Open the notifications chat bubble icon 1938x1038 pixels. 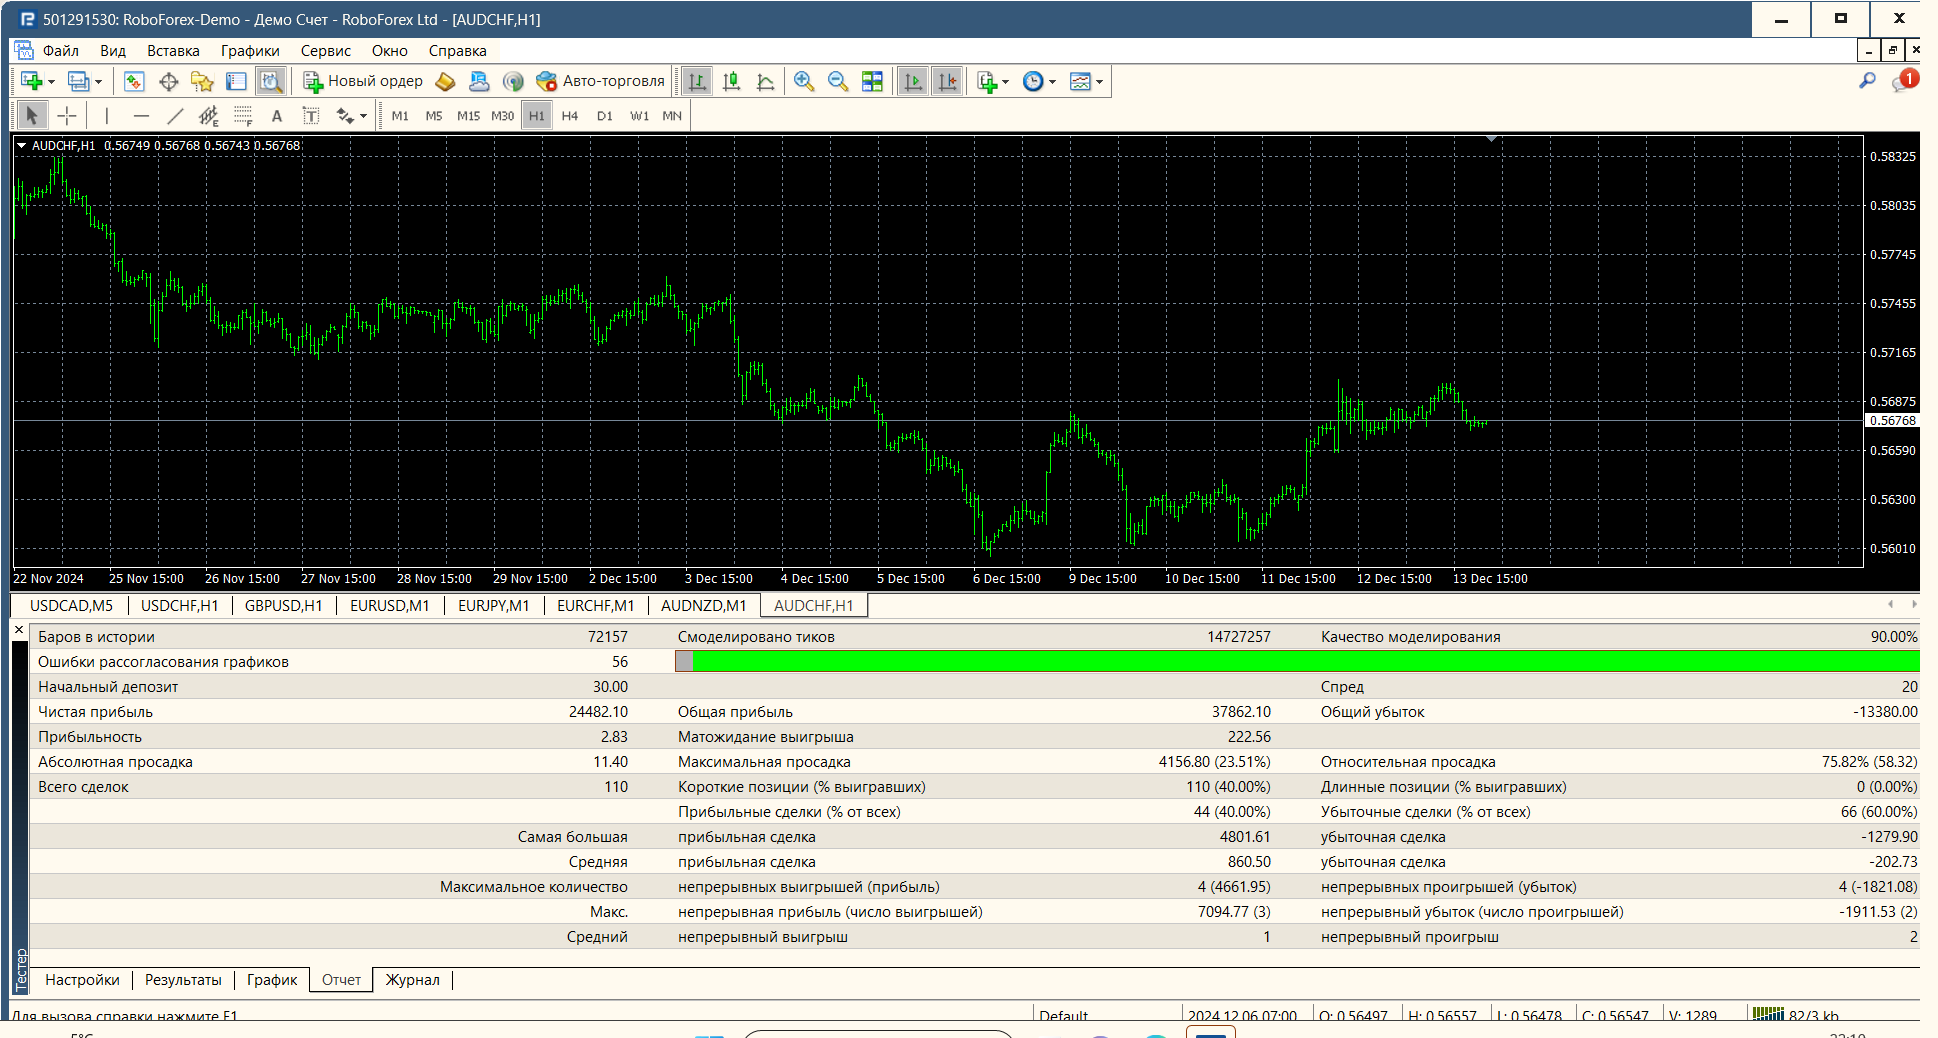pyautogui.click(x=1903, y=81)
